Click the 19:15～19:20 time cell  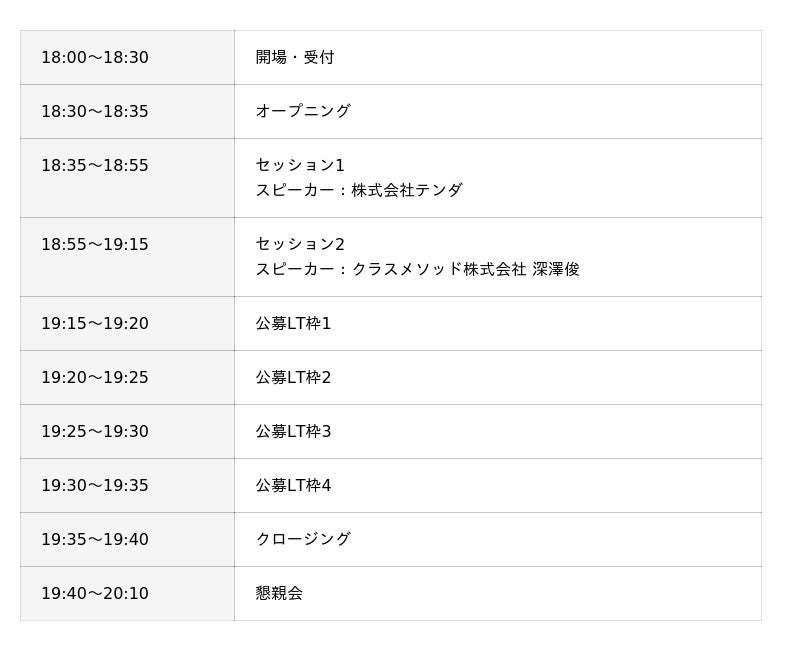point(95,324)
